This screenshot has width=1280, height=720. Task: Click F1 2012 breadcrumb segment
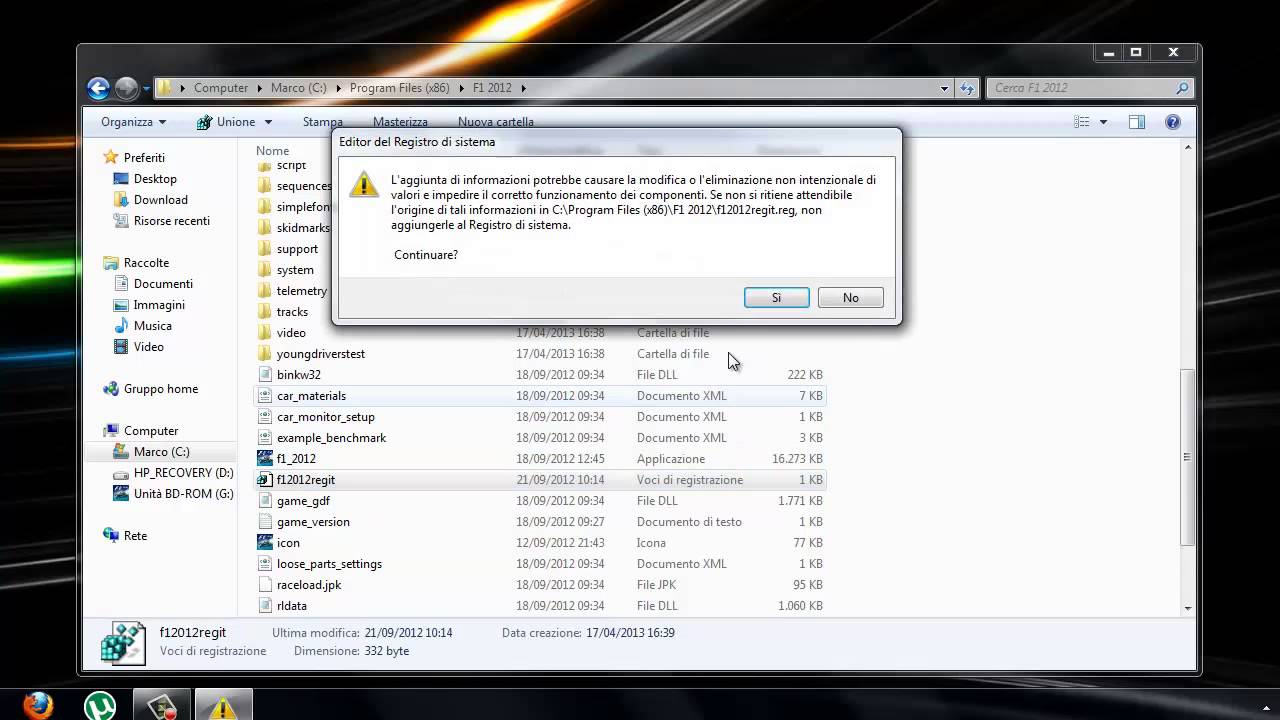pyautogui.click(x=492, y=88)
